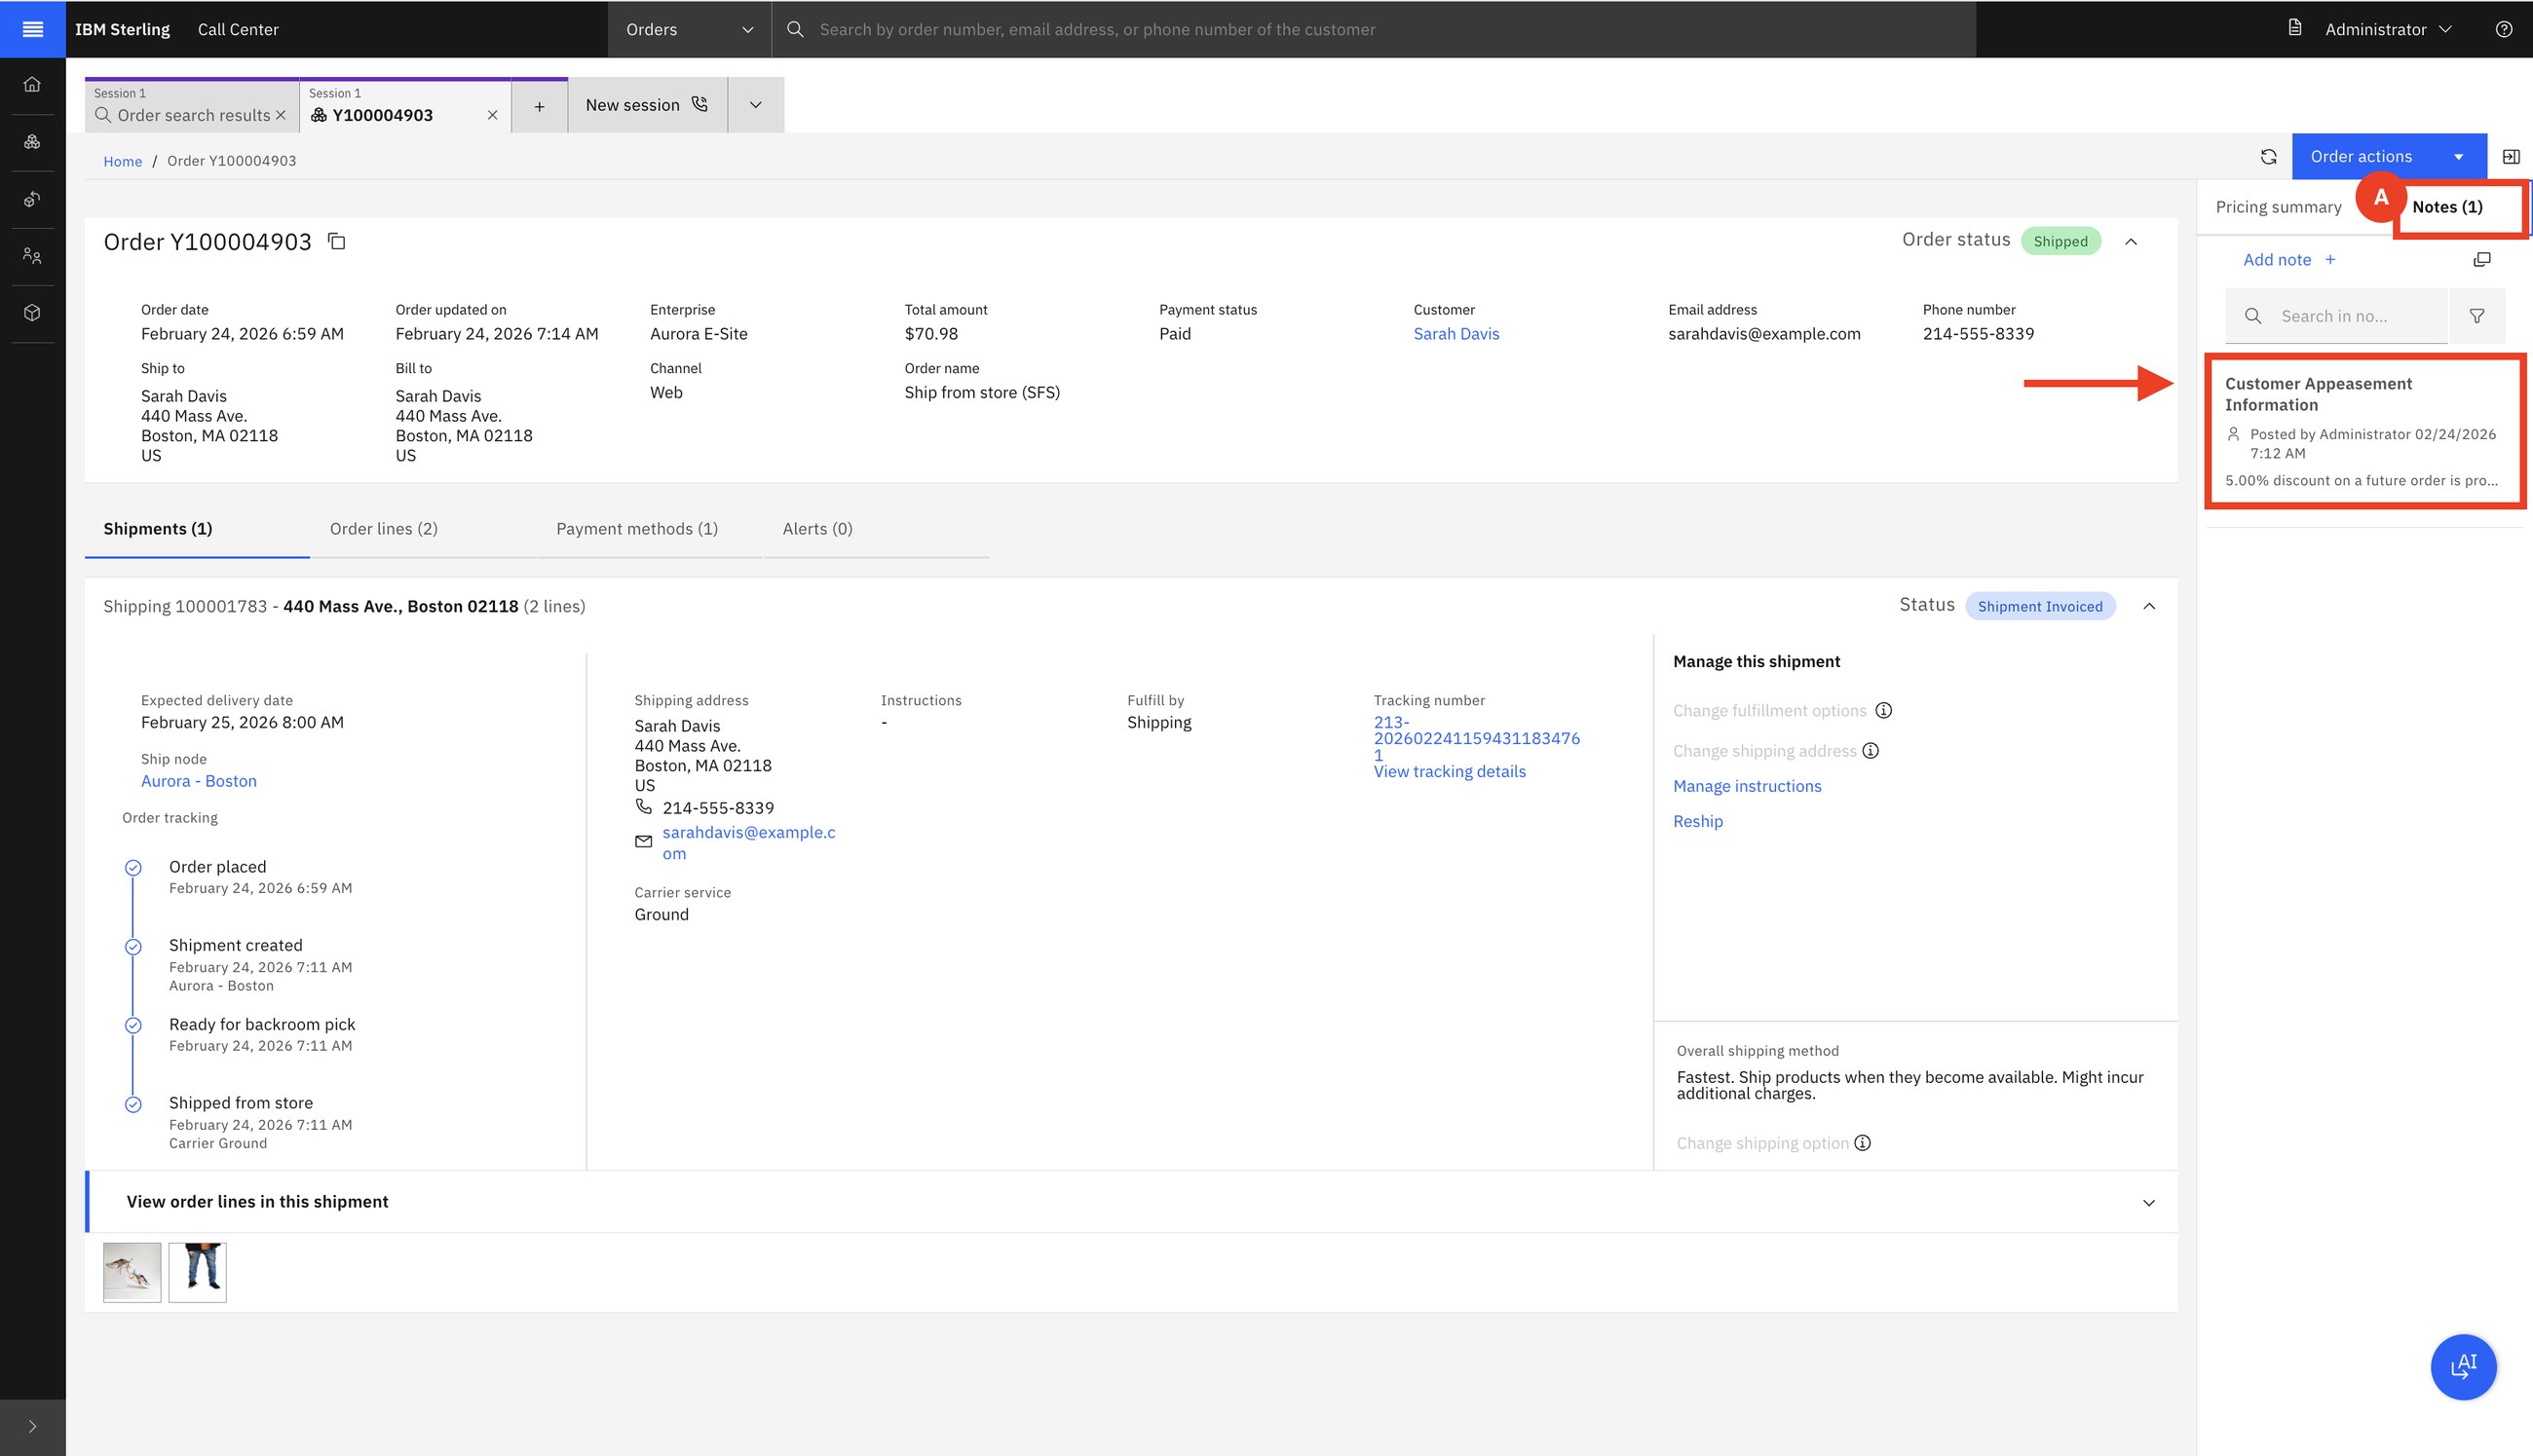
Task: Collapse the Shipping 100001783 section
Action: [2149, 607]
